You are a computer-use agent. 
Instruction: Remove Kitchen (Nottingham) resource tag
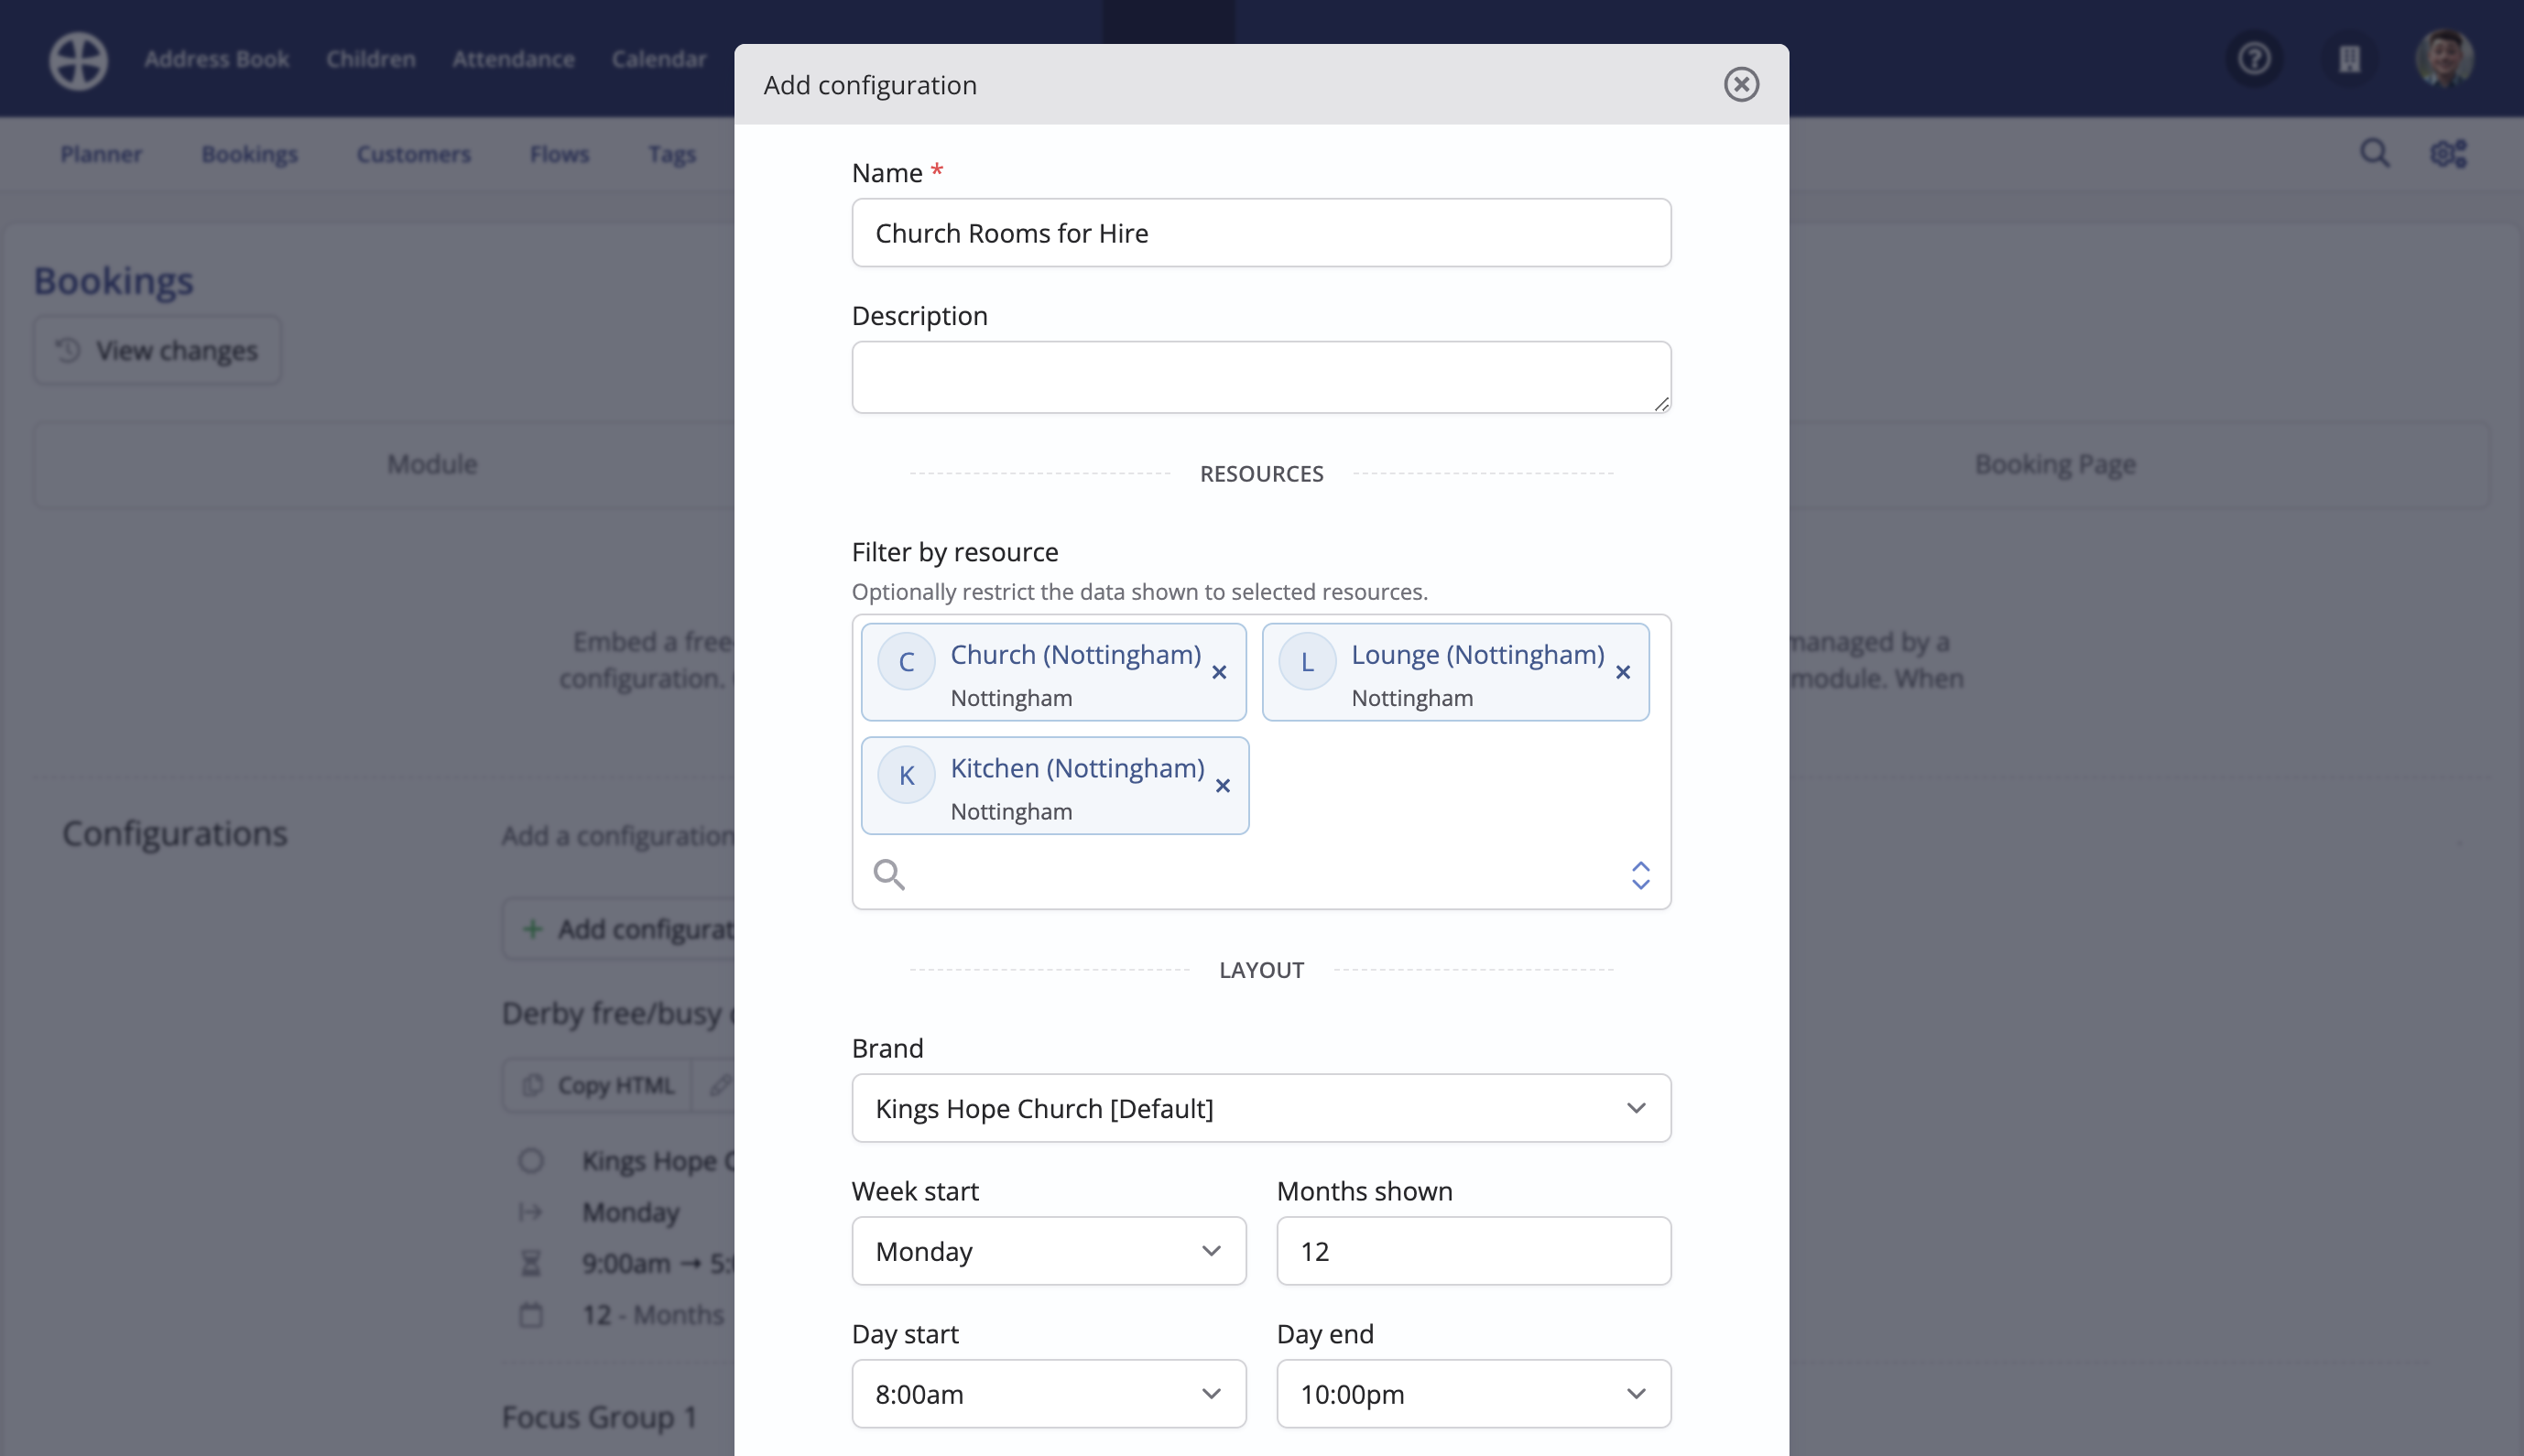click(x=1222, y=786)
